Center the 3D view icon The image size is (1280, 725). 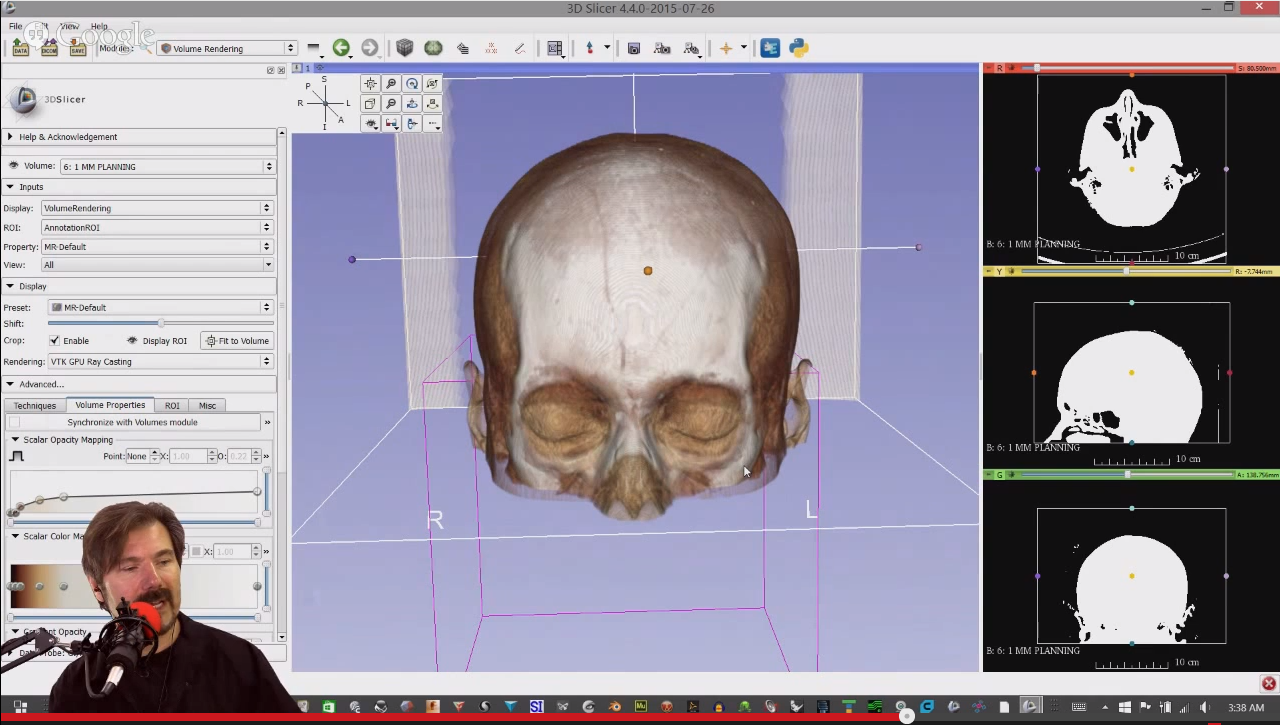tap(370, 84)
